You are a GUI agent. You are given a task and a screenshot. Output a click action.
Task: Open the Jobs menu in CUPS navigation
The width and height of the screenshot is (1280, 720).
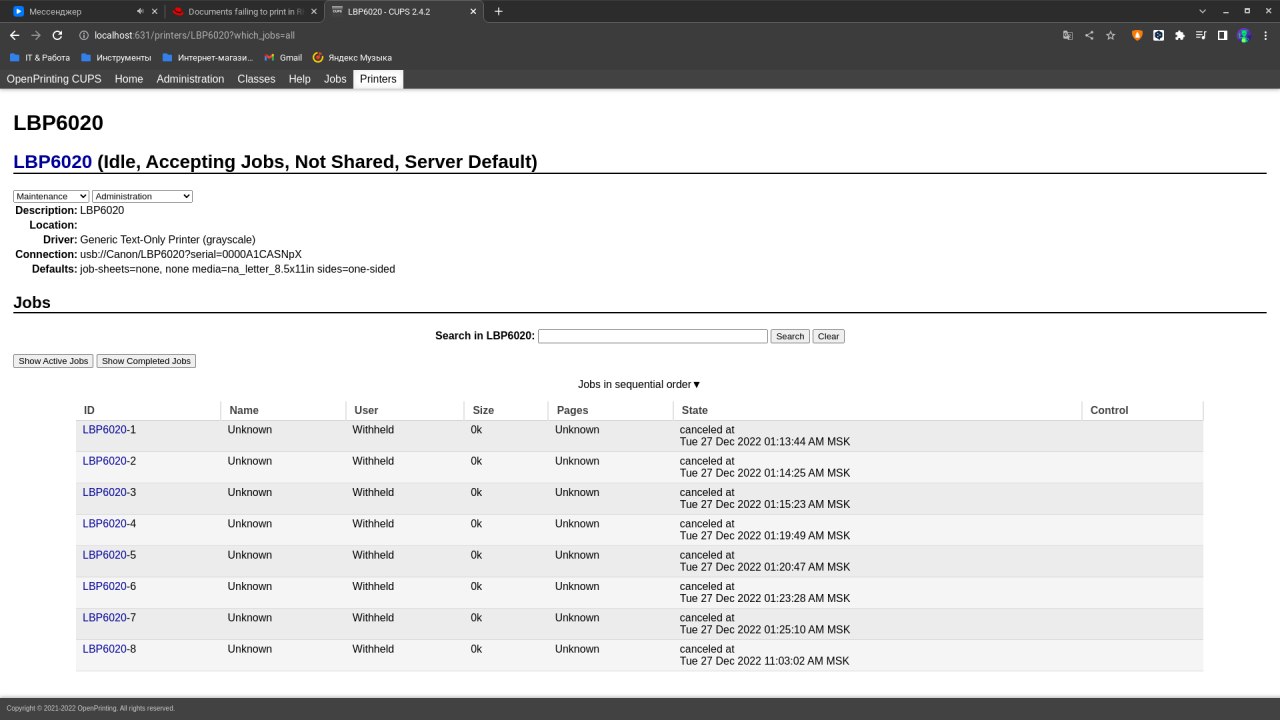tap(335, 79)
